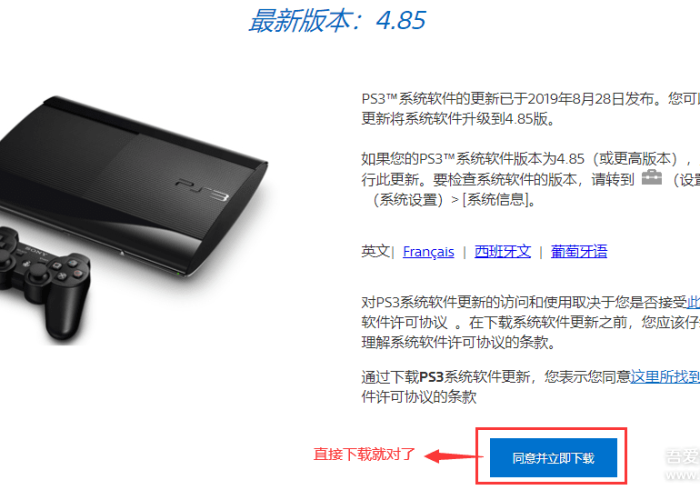Open the Français language link
Screen dimensions: 700x490
[428, 252]
